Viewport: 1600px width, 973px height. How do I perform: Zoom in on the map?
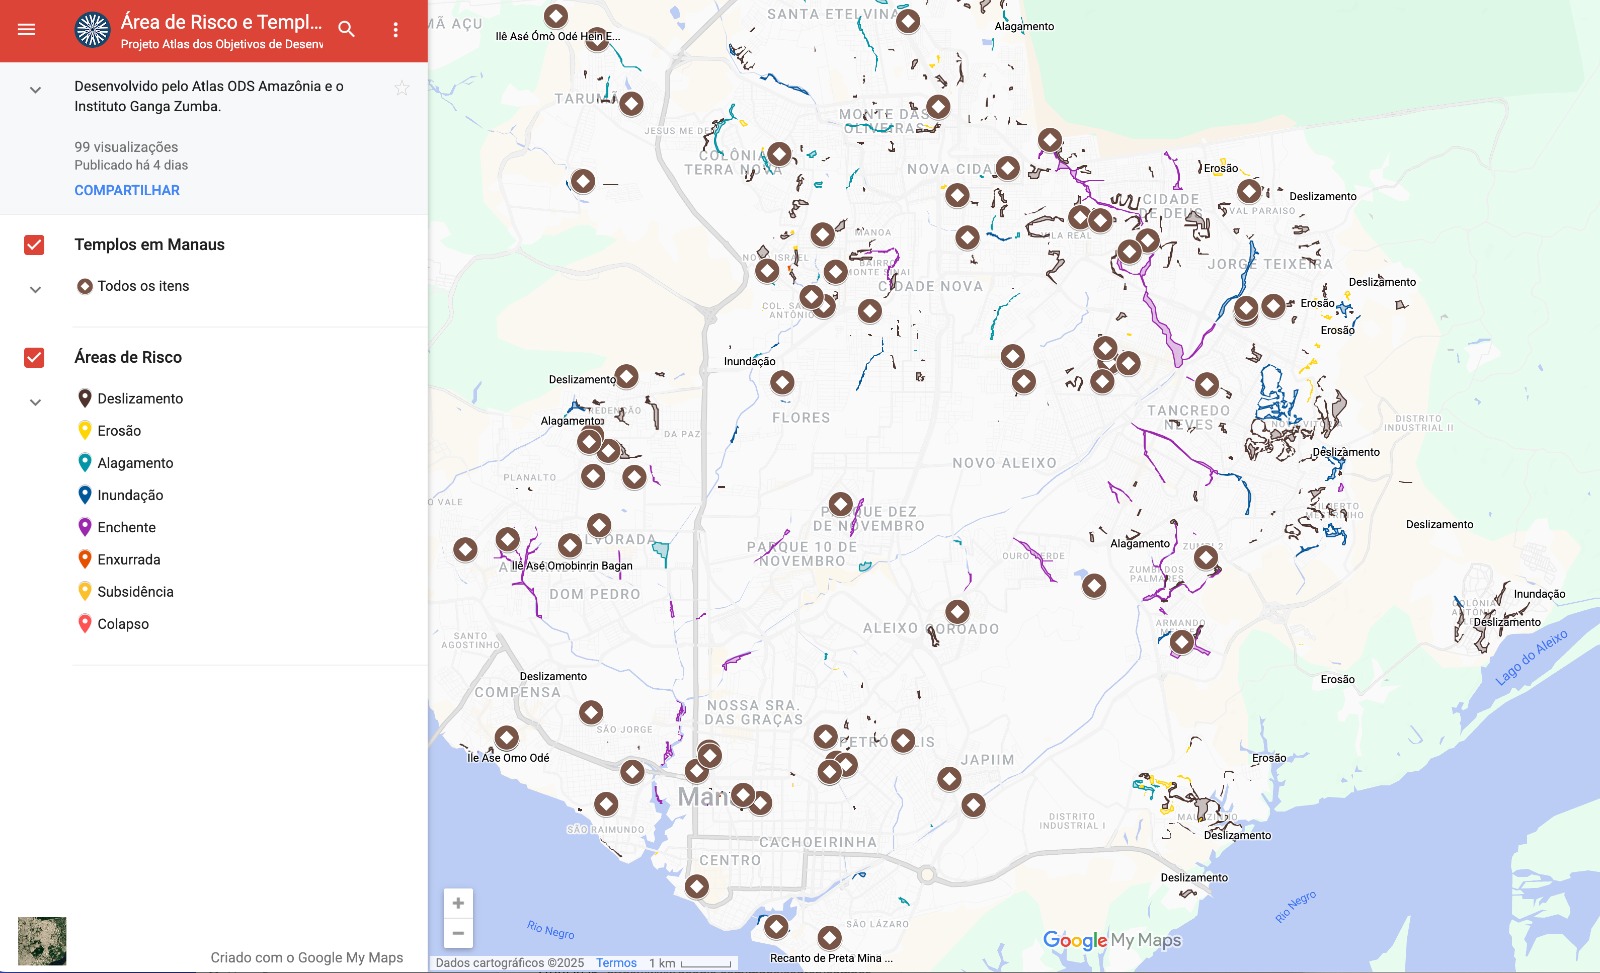coord(458,903)
